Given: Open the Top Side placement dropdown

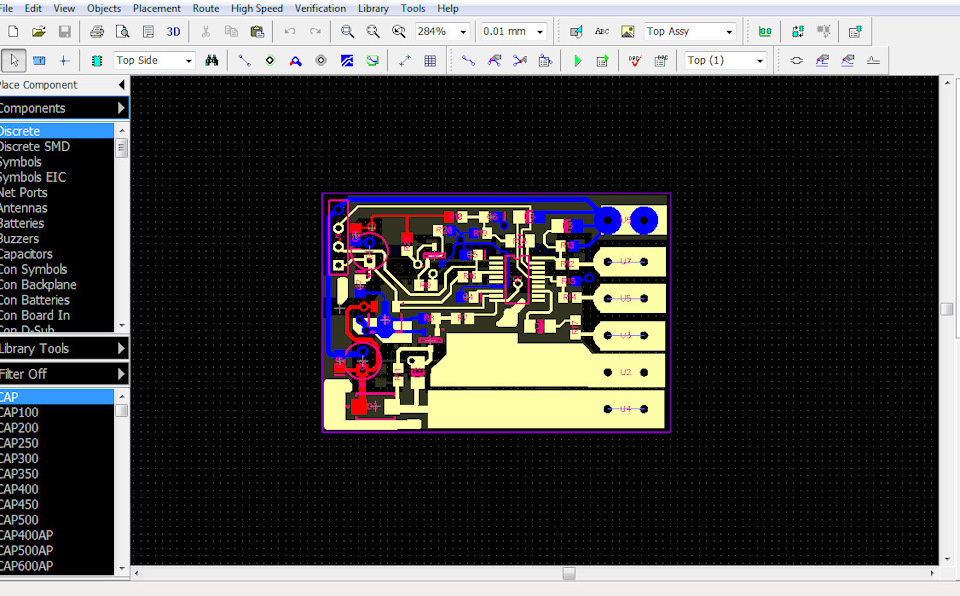Looking at the screenshot, I should click(189, 61).
